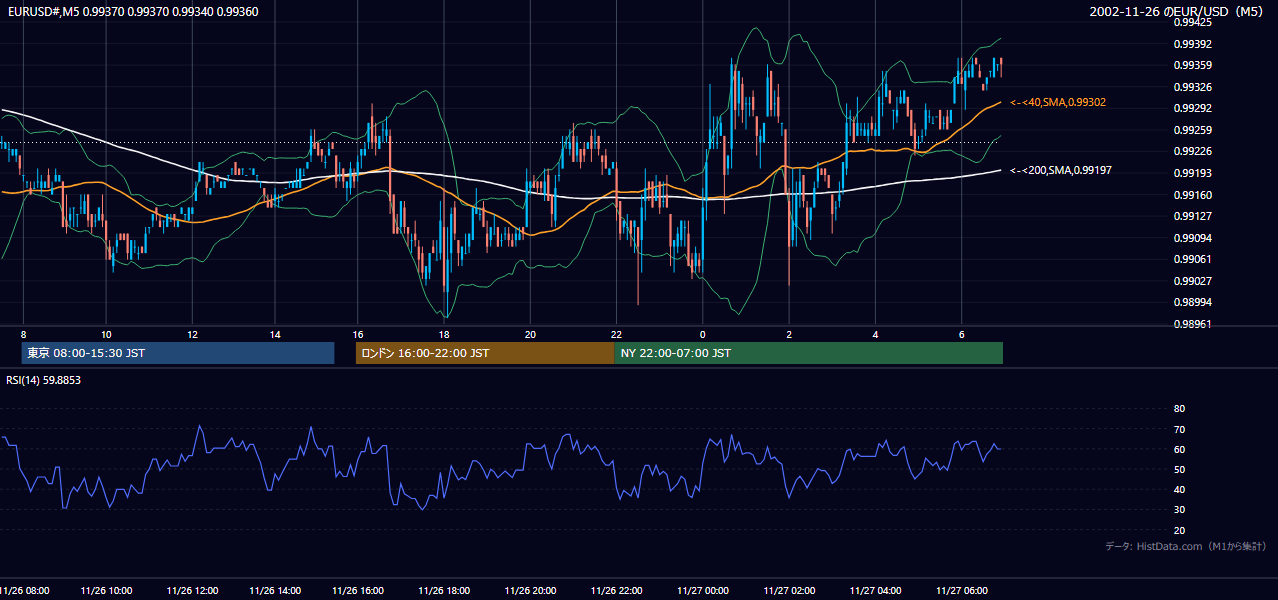Select hour tick 18 under the price chart

[x=444, y=334]
